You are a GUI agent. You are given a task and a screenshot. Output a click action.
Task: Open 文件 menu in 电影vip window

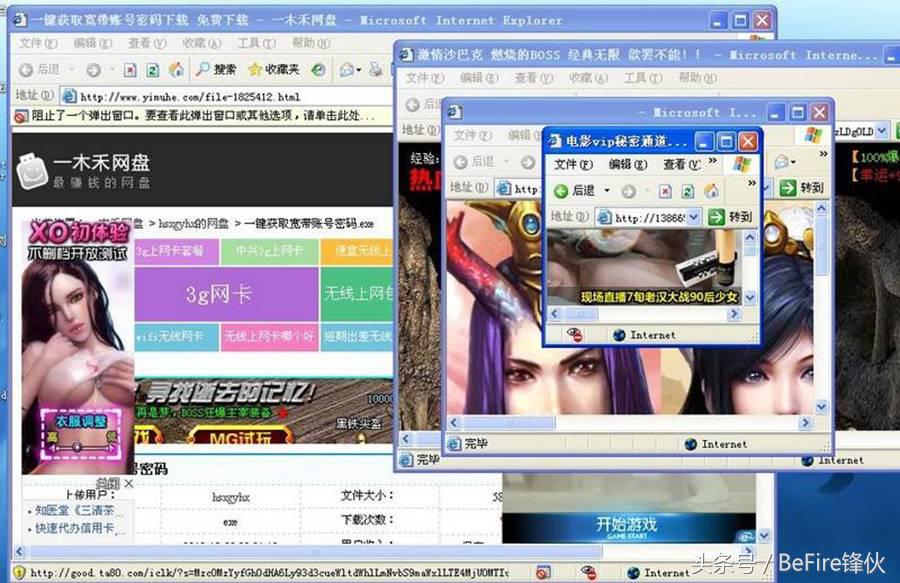tap(573, 165)
